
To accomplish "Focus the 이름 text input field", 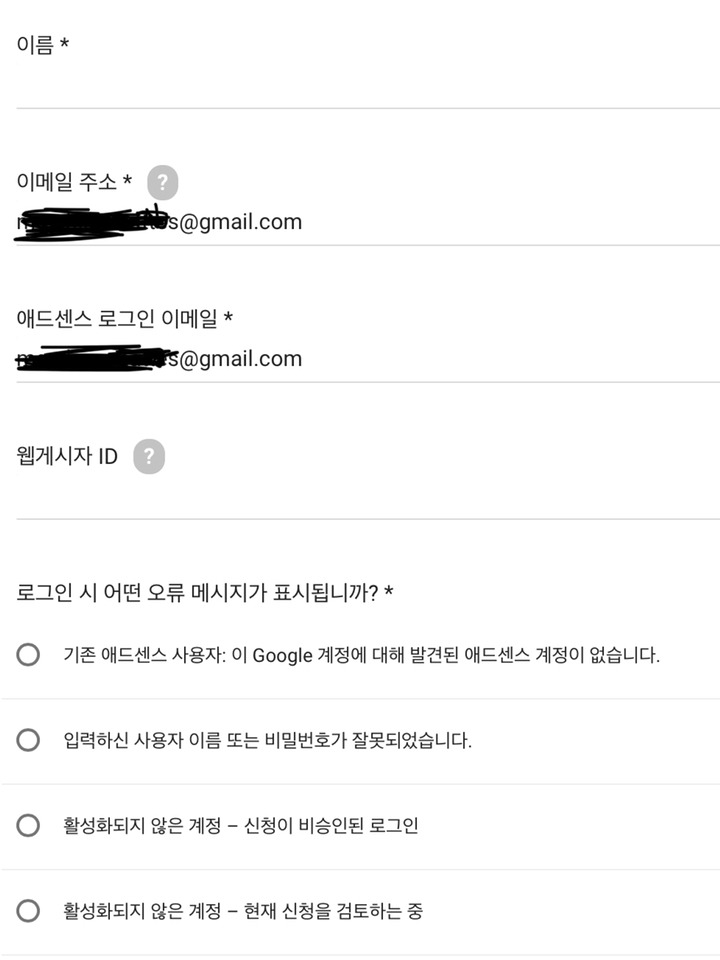I will (367, 86).
